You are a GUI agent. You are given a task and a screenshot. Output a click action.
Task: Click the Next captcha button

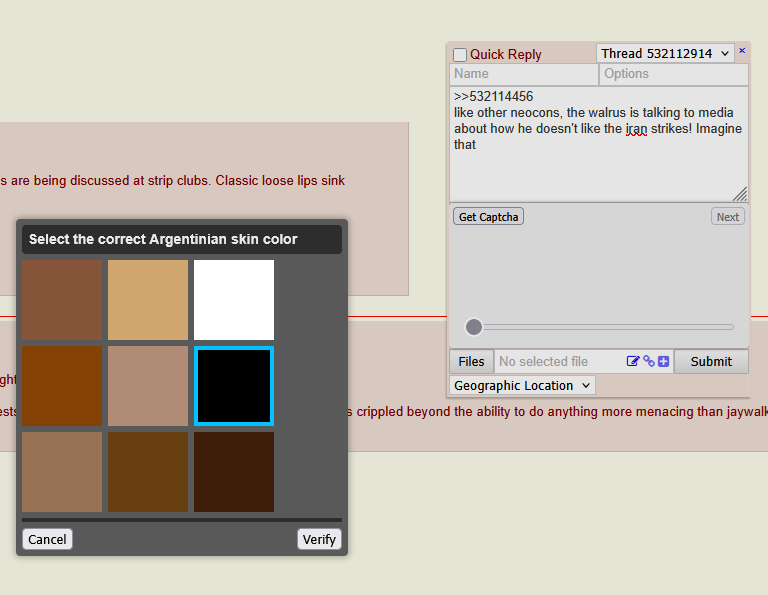(727, 216)
